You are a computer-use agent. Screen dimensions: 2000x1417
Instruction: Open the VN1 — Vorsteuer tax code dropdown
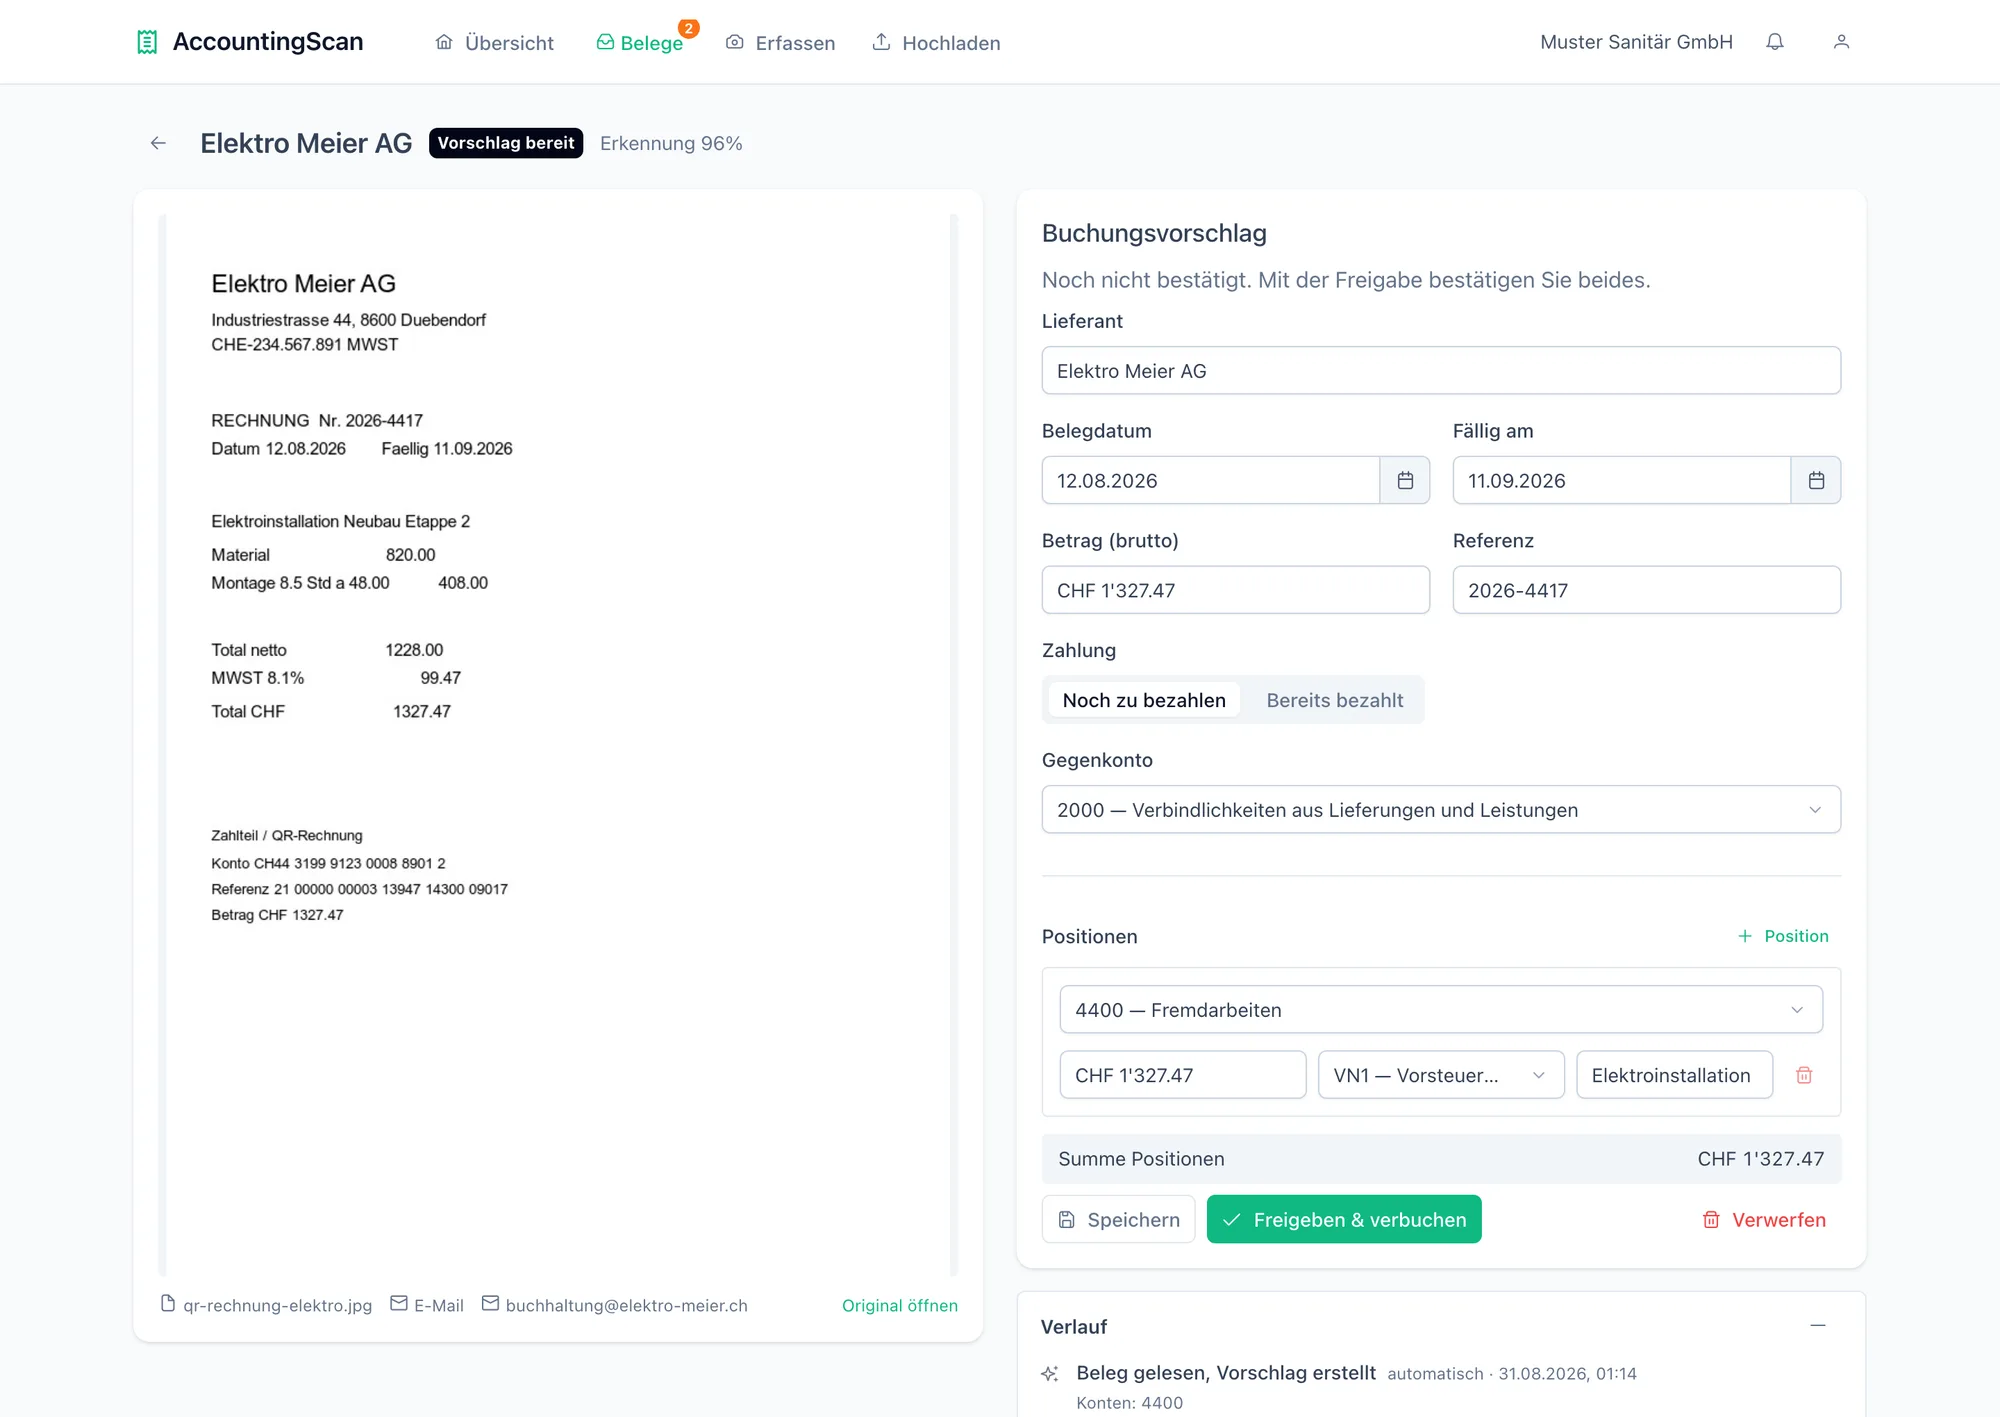(x=1441, y=1075)
